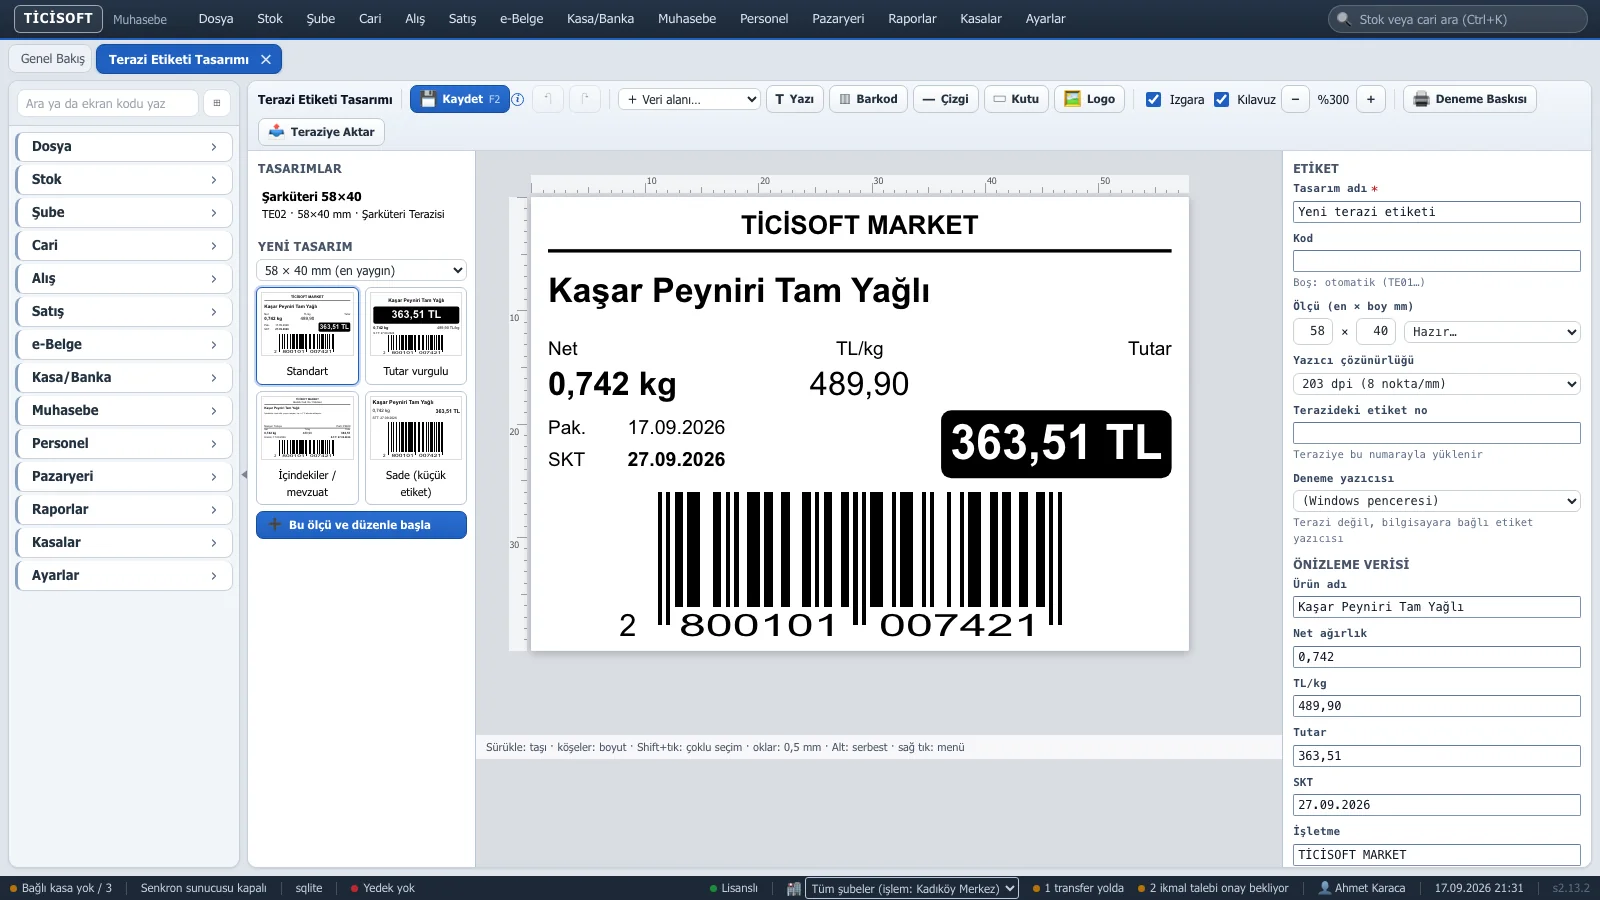Click the Kaydet save button
Viewport: 1600px width, 900px height.
[x=460, y=99]
